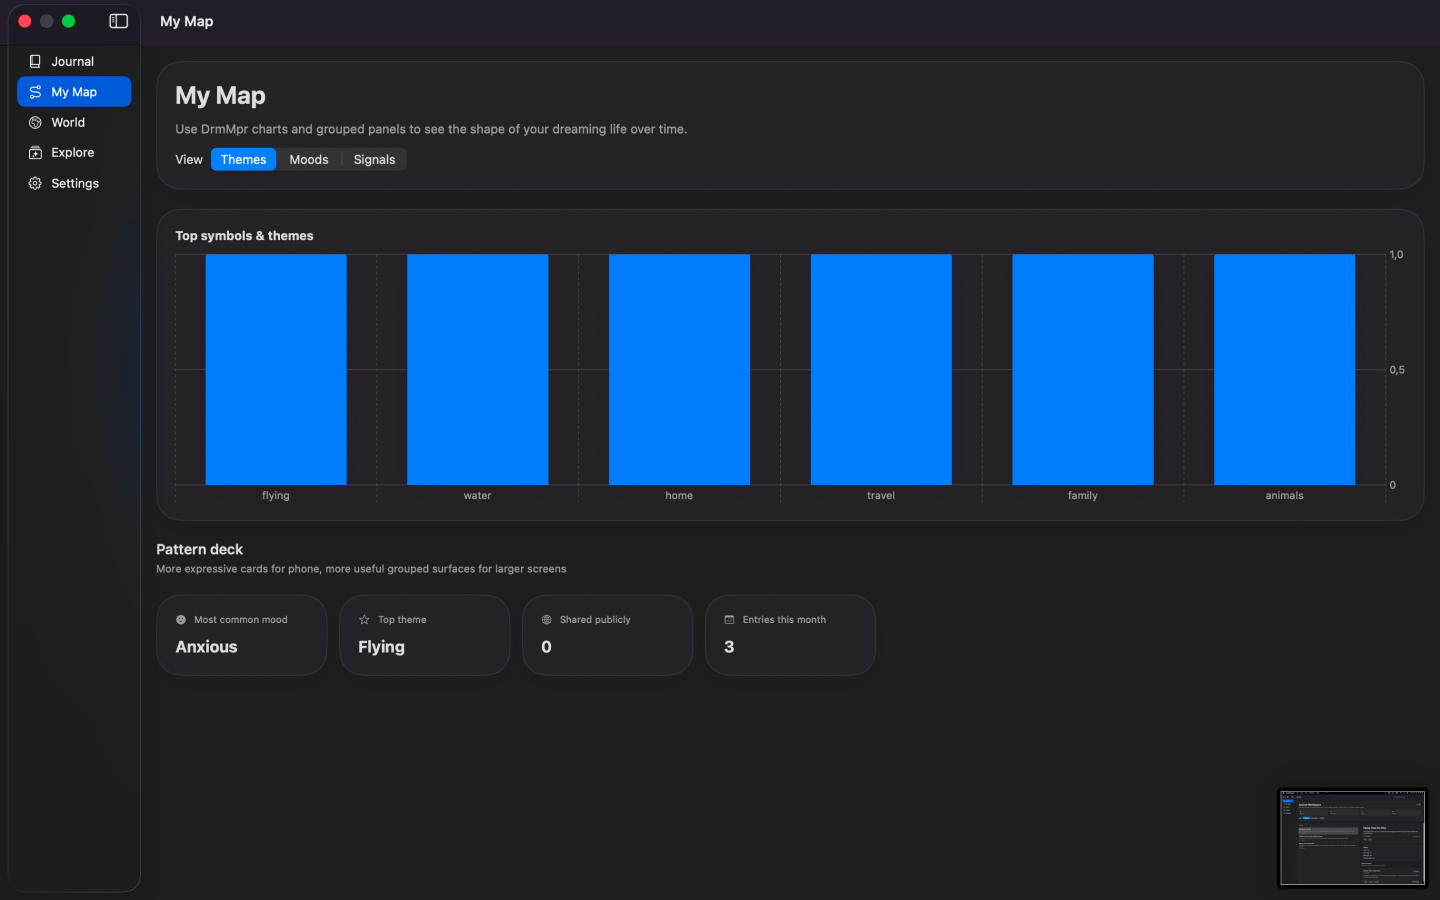Click the calendar icon on Entries this month
1440x900 pixels.
click(729, 620)
